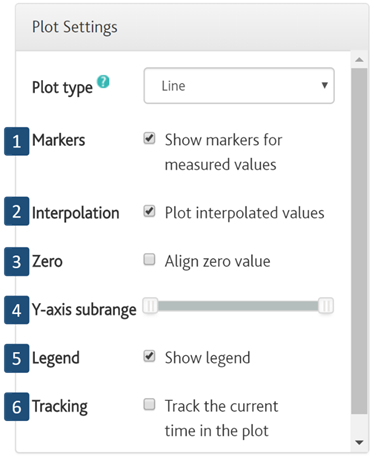
Task: Click the number 1 callout badge
Action: pos(17,141)
